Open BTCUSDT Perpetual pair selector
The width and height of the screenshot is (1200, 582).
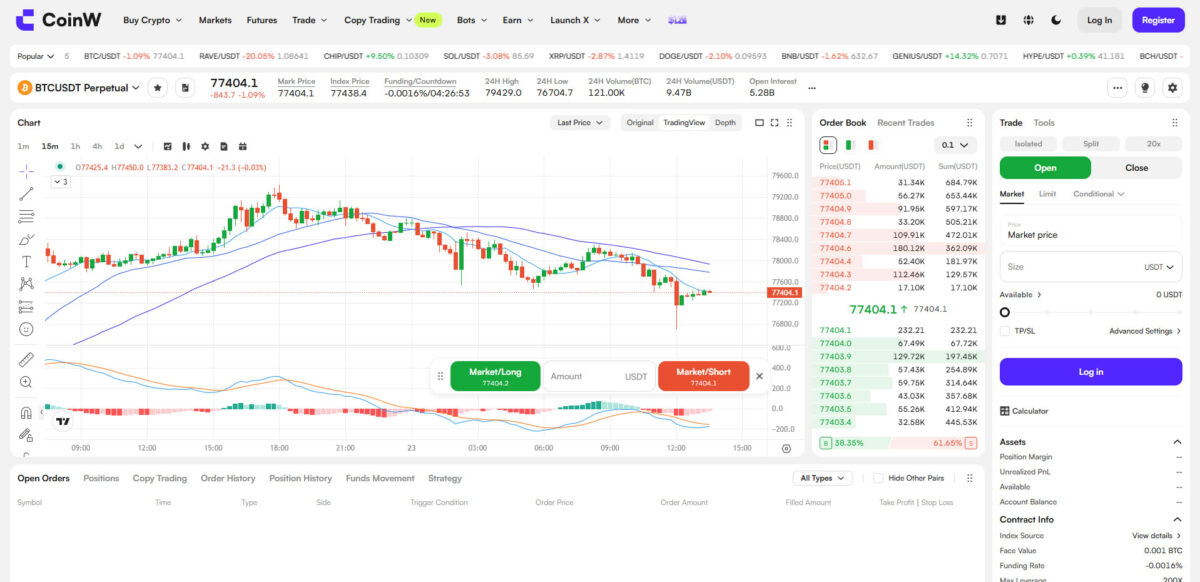pos(80,88)
